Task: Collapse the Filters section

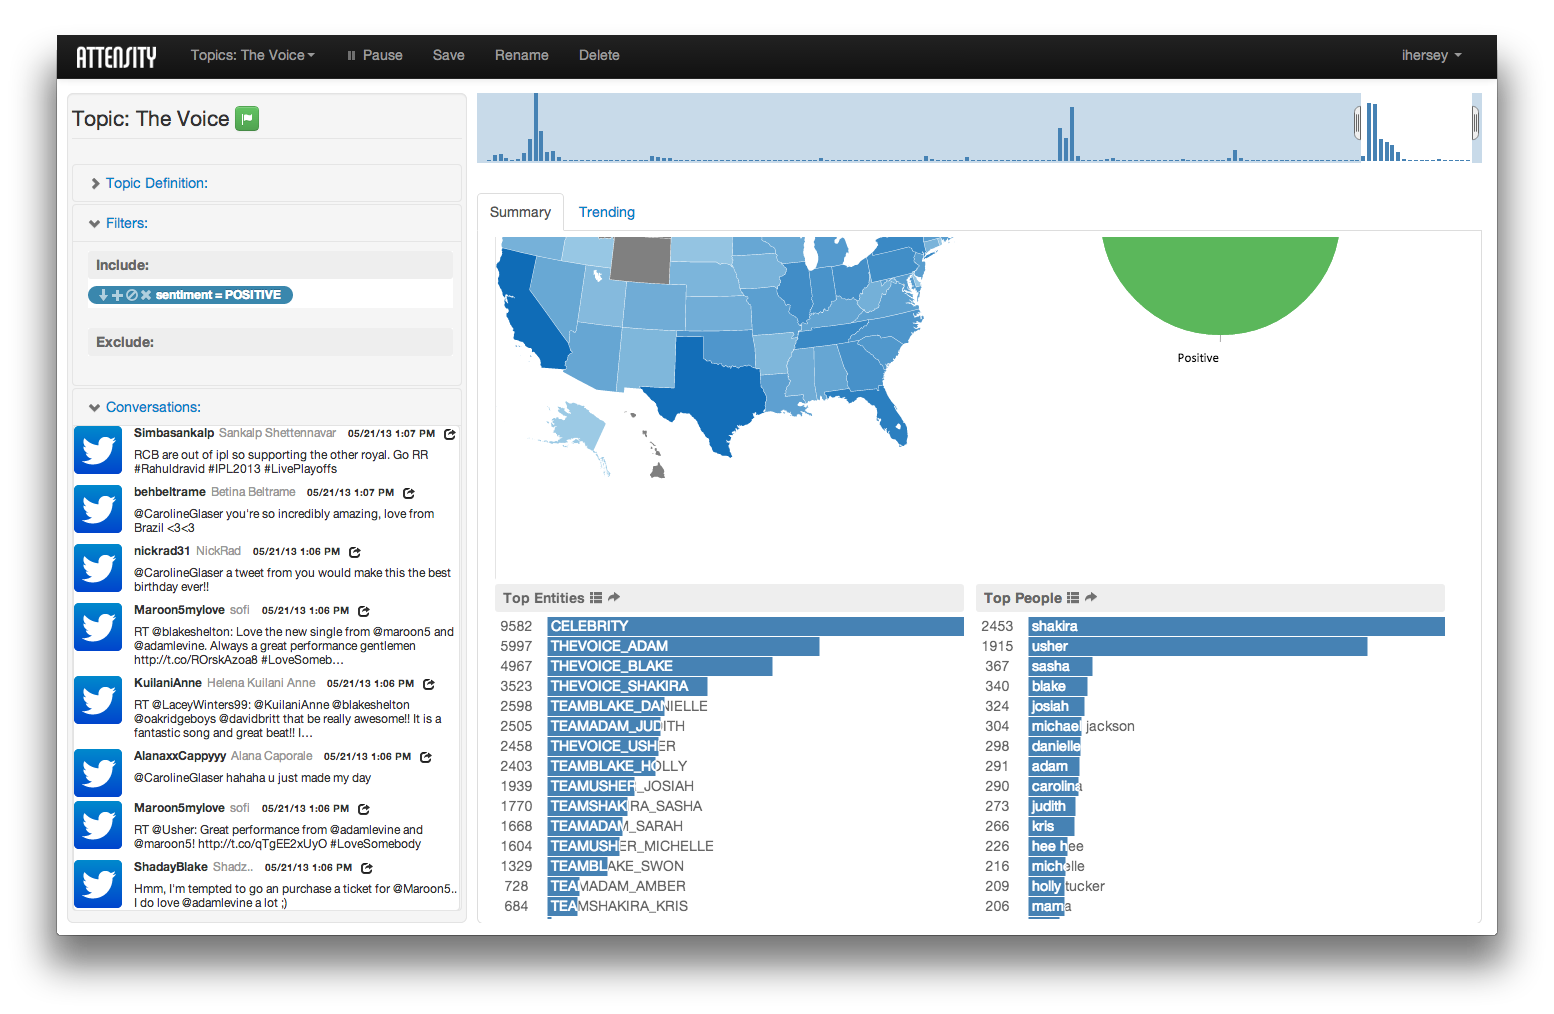Action: pos(126,223)
